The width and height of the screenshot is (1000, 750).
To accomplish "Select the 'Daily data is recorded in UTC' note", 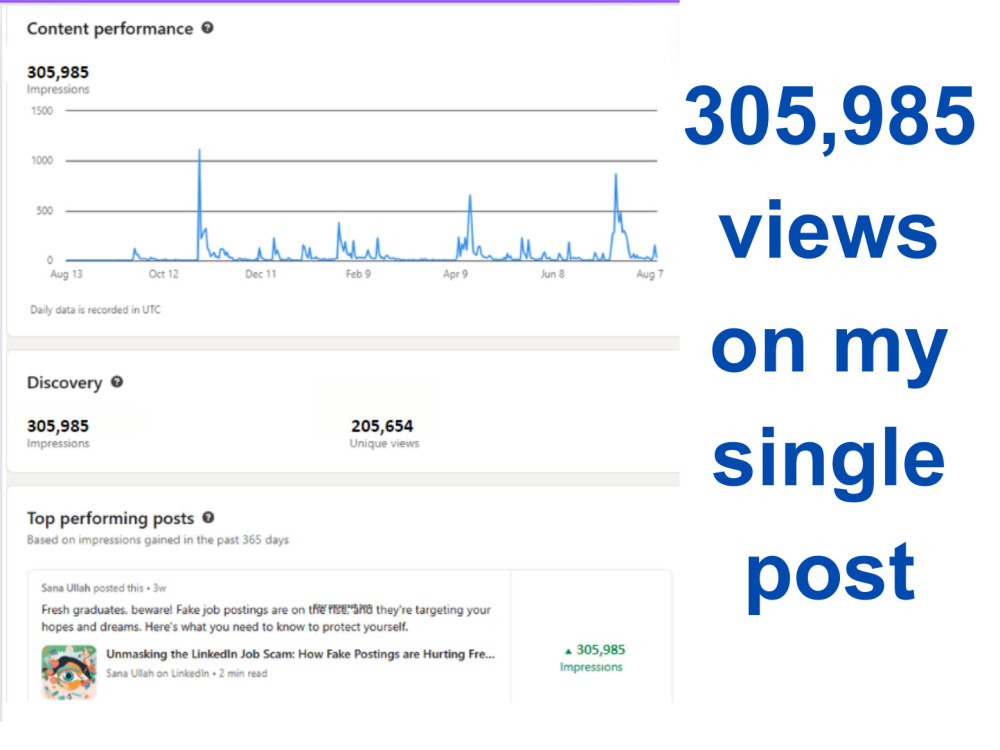I will coord(96,310).
